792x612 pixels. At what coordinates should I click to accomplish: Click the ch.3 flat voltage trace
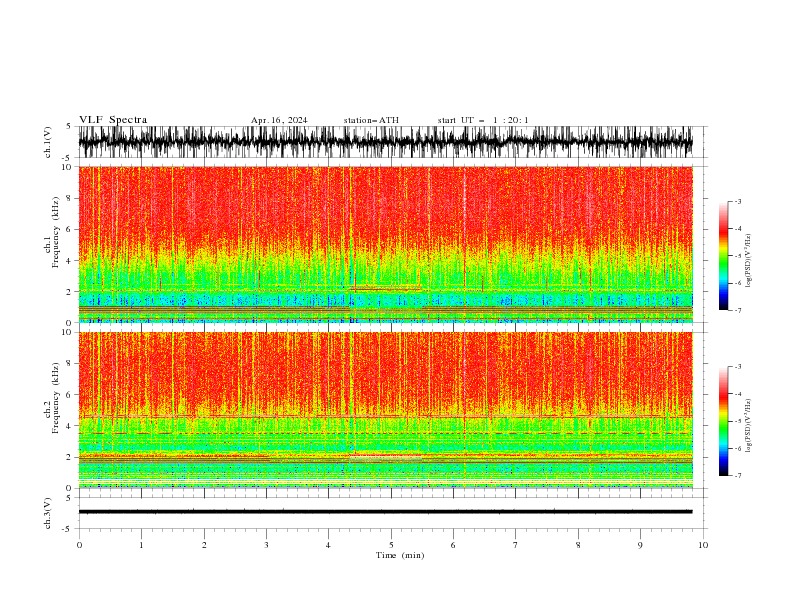[x=385, y=512]
